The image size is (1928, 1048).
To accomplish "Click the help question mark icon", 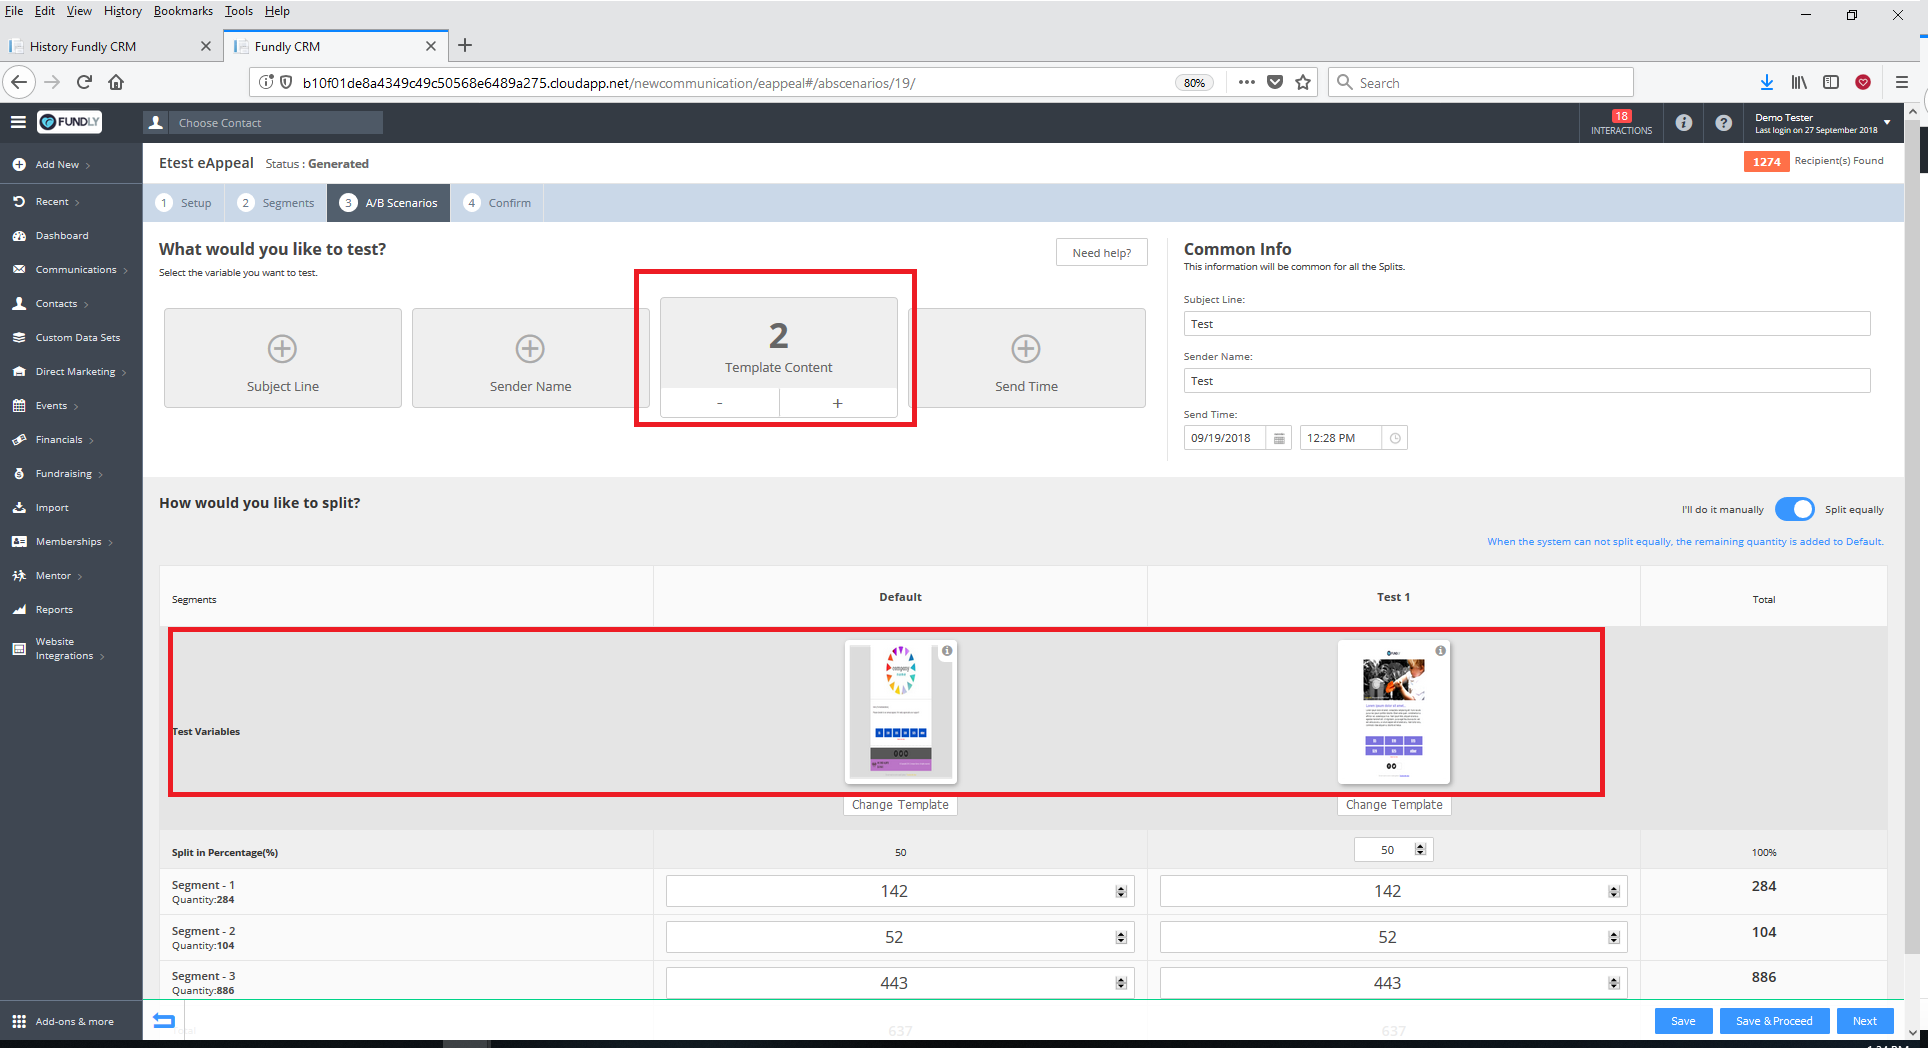I will coord(1723,123).
